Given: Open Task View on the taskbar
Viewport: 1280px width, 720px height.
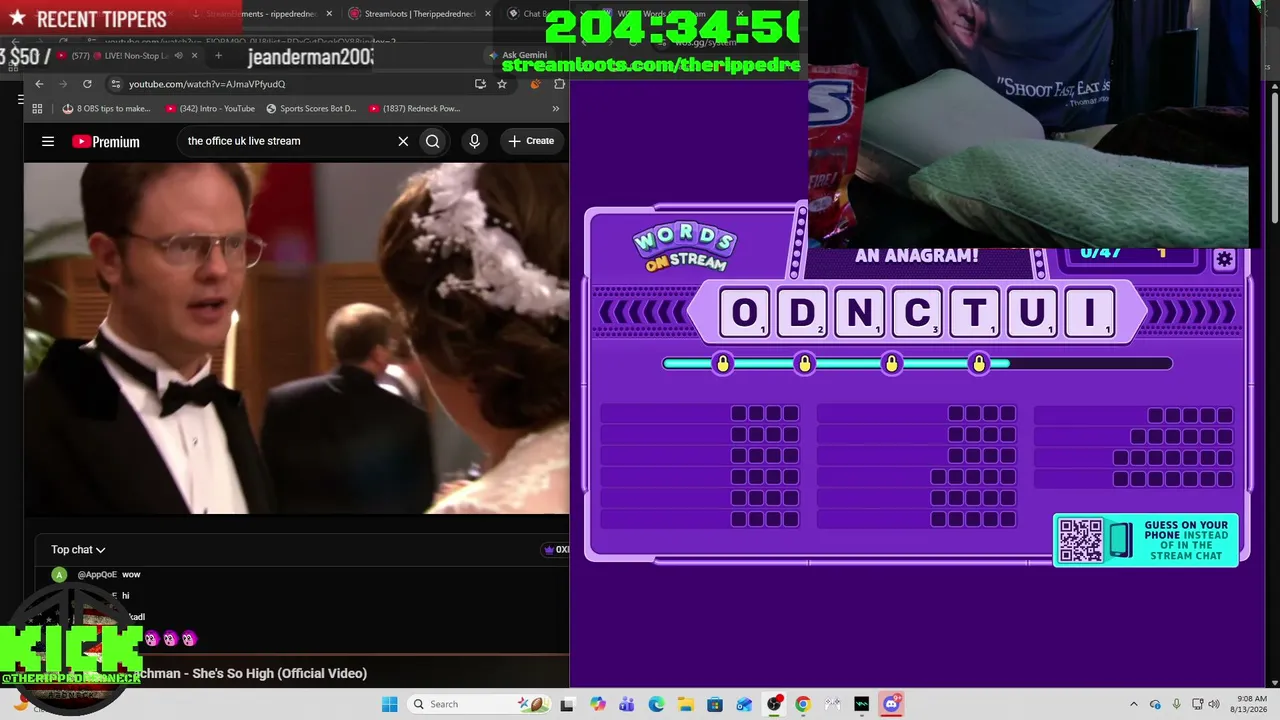Looking at the screenshot, I should 568,704.
